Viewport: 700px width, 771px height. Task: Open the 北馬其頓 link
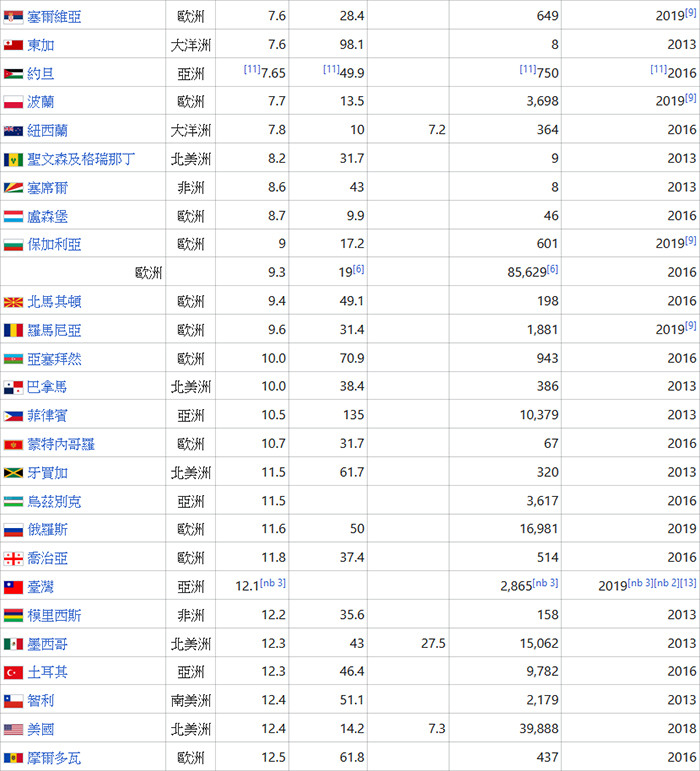(x=54, y=302)
